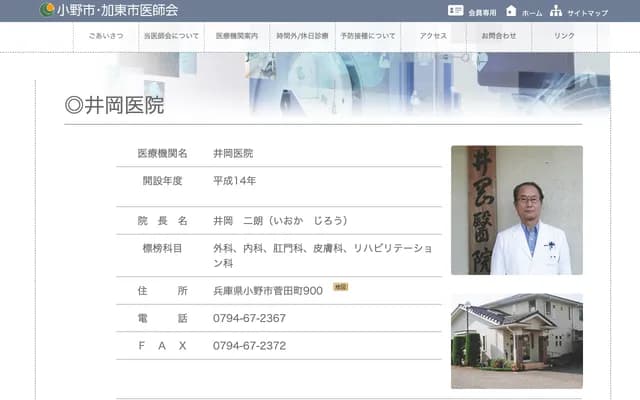640x400 pixels.
Task: Click the 小野市・加東市医師会 site title
Action: [118, 10]
